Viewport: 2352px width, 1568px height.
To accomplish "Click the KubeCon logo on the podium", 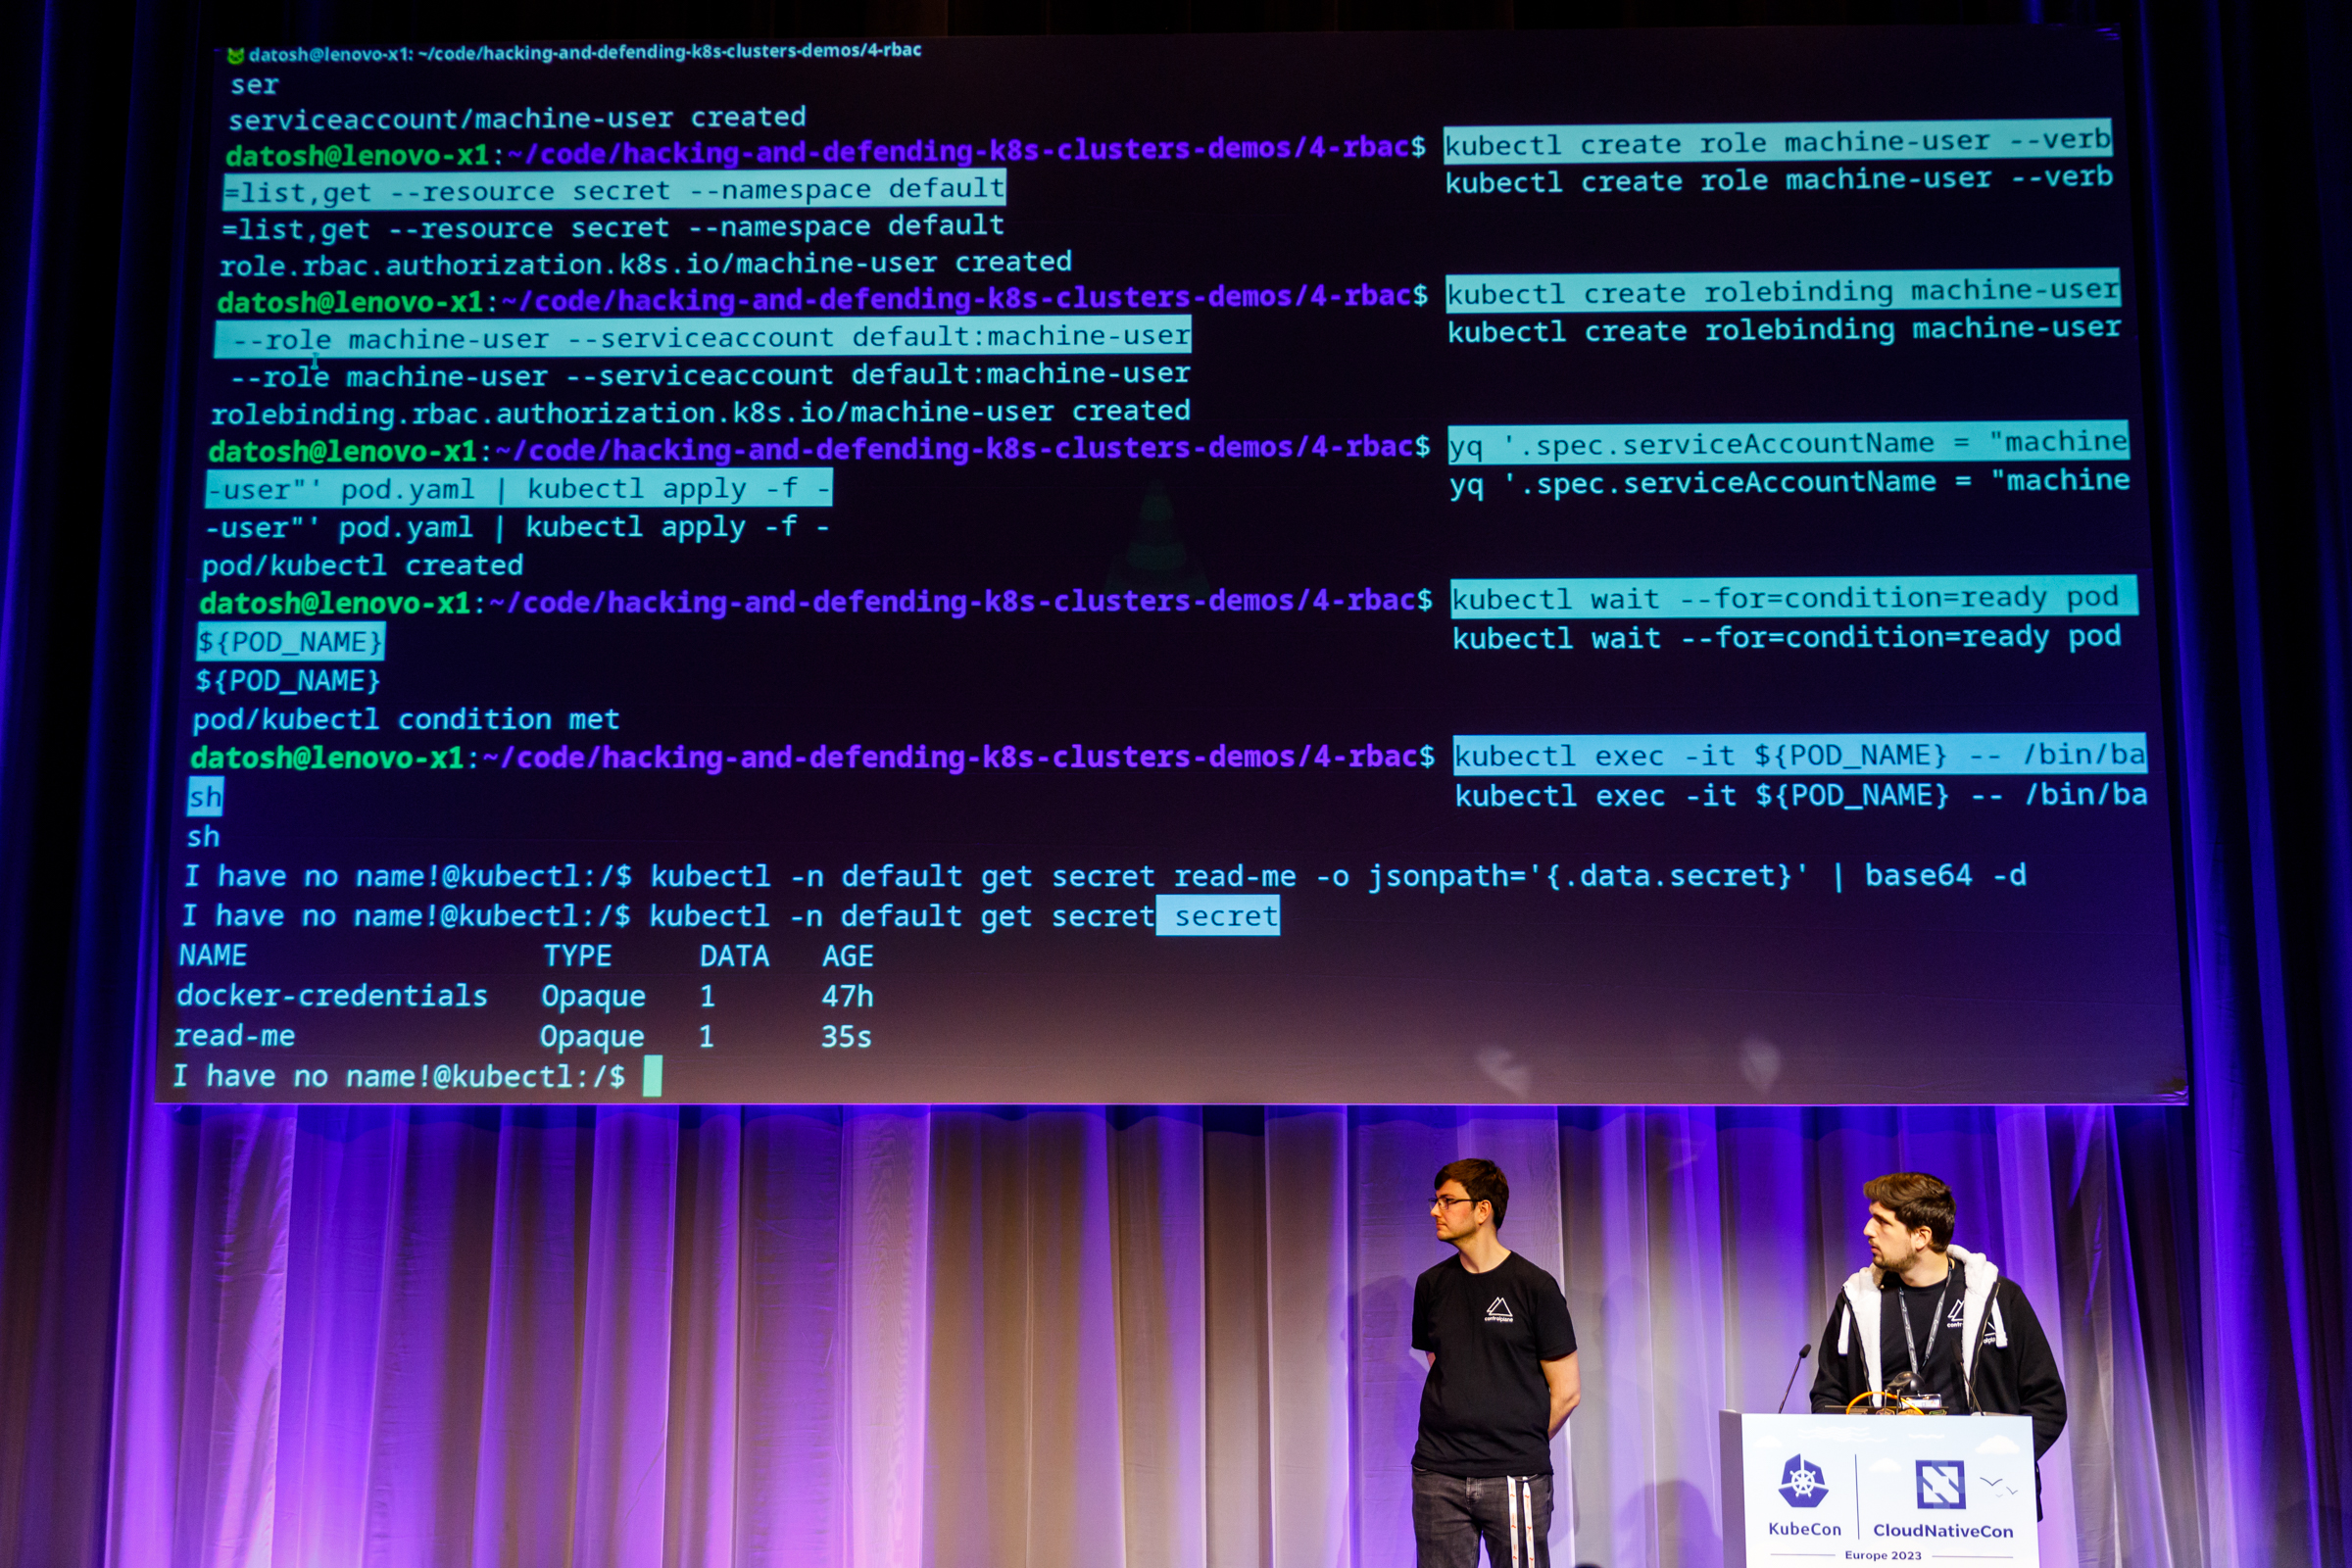I will [1804, 1495].
